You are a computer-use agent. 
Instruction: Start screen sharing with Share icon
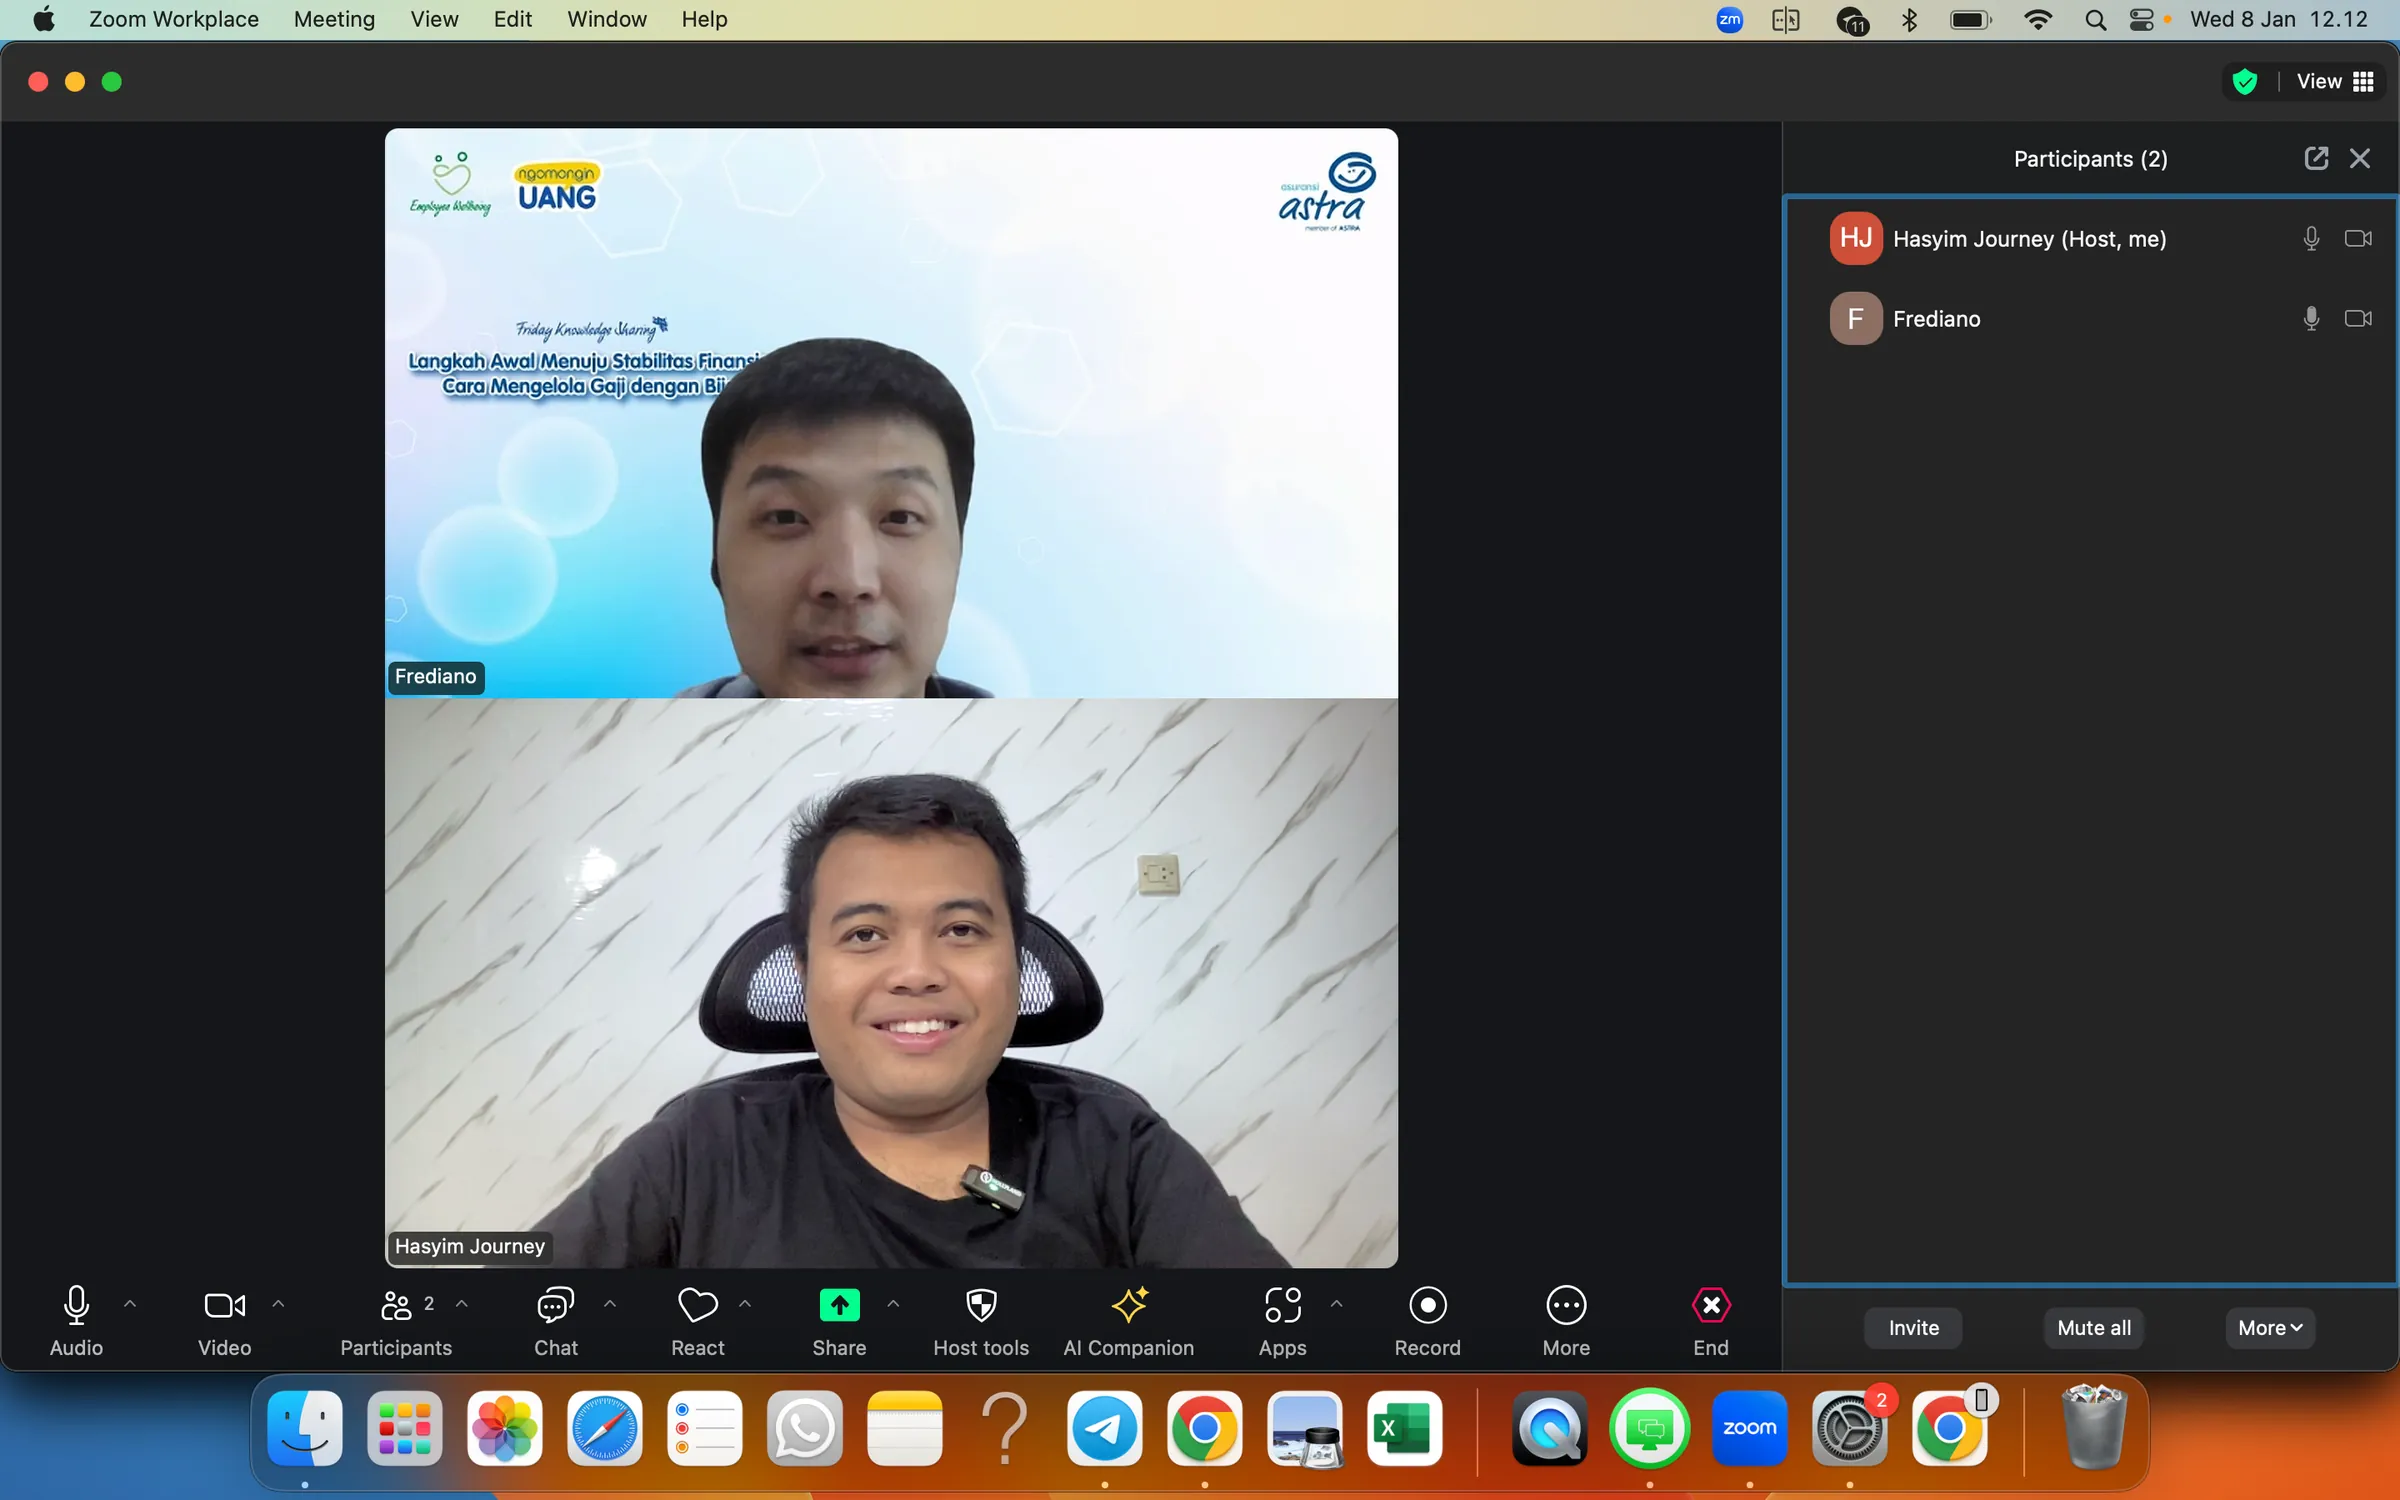(x=839, y=1305)
